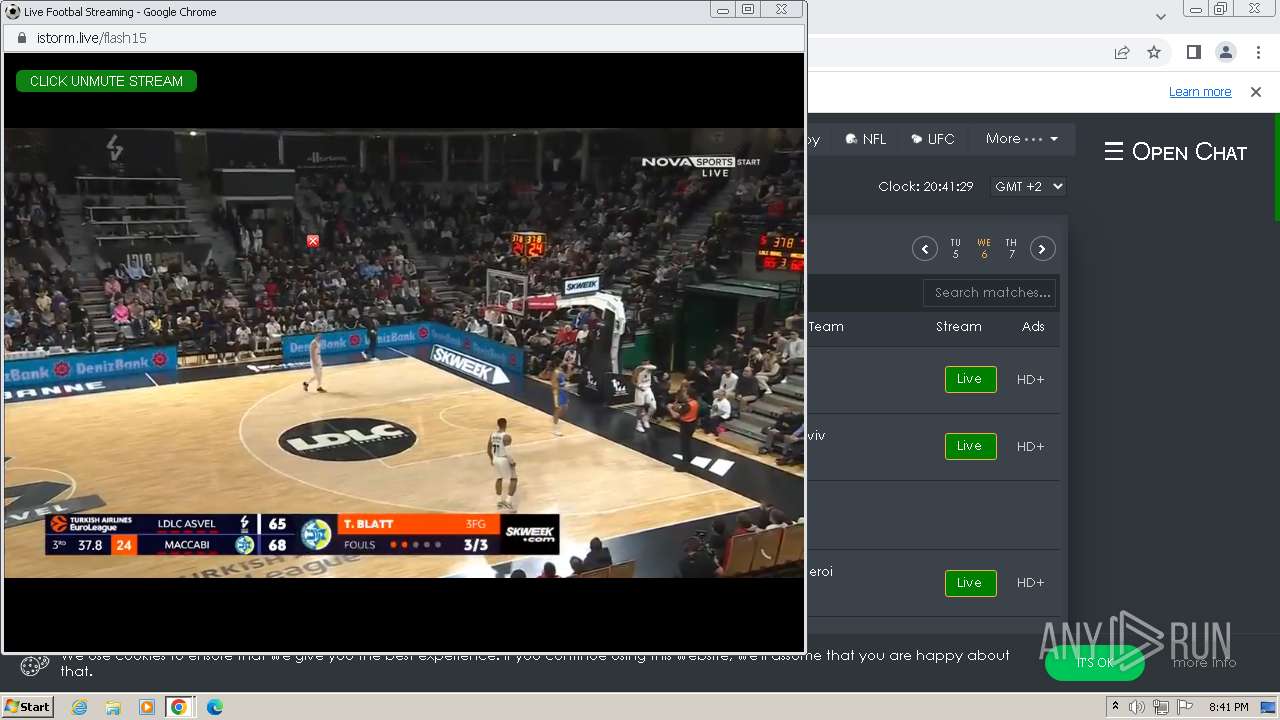Accept cookies with the IT'S OK button
1280x720 pixels.
click(1095, 662)
